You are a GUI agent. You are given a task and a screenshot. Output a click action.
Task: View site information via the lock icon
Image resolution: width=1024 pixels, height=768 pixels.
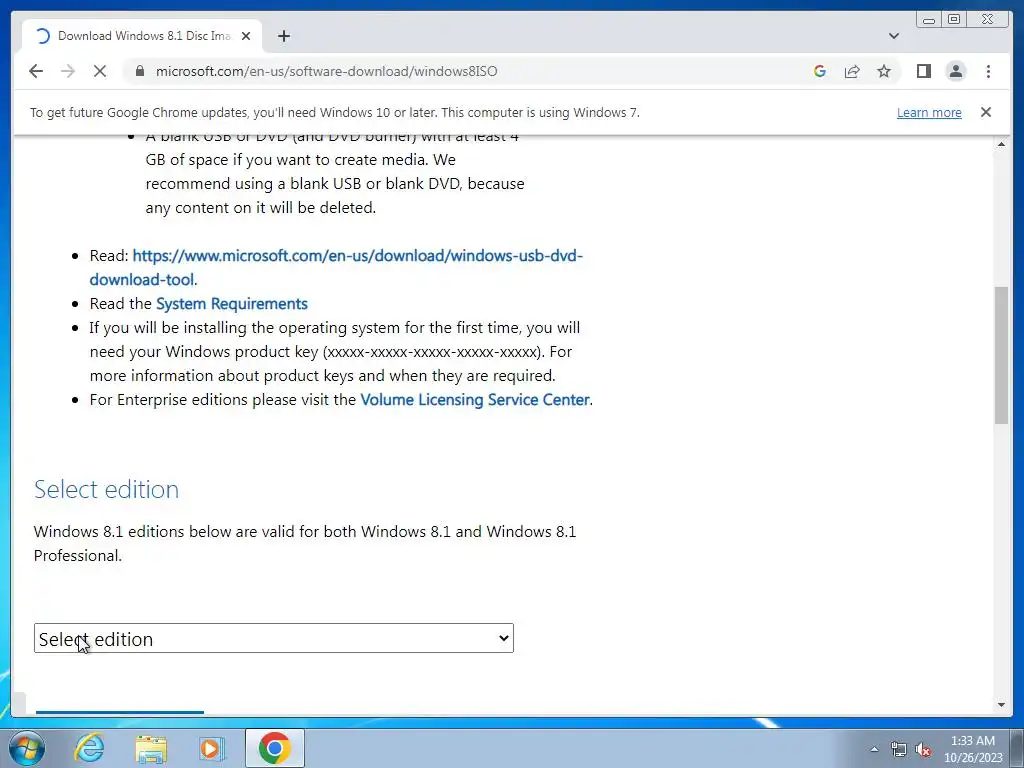[139, 71]
